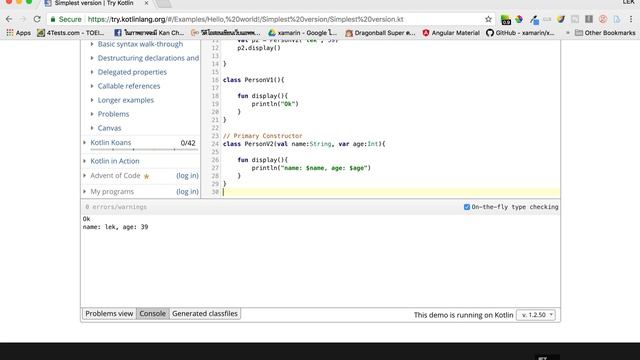Click the 0 errors/warnings status text
The image size is (640, 360).
(116, 207)
